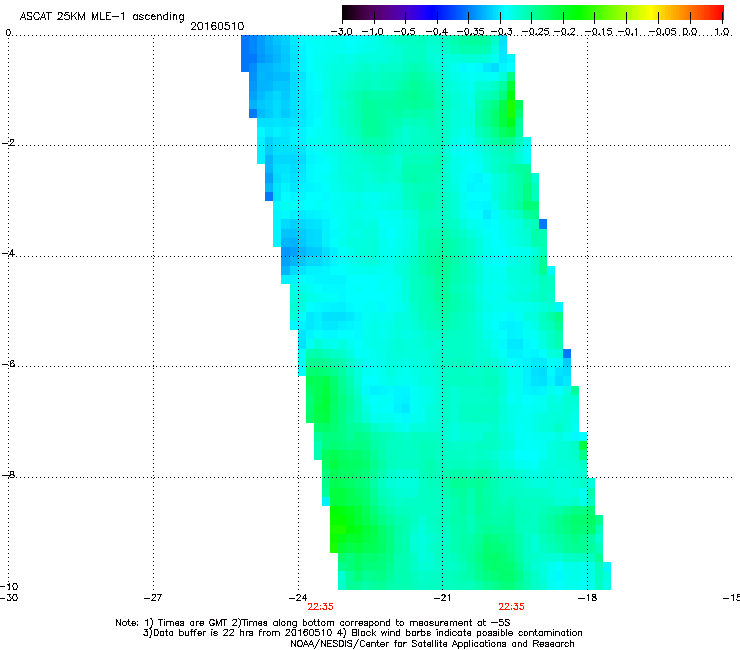Image resolution: width=740 pixels, height=650 pixels.
Task: Click the isolated blue pixel near -6 latitude
Action: point(567,354)
